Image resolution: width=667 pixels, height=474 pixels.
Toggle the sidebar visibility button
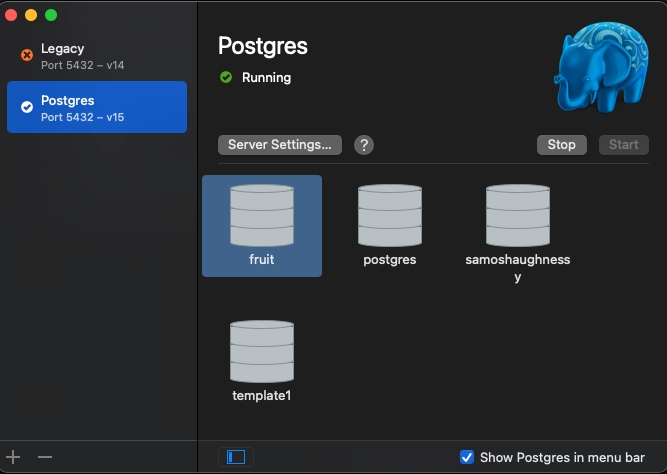[236, 457]
